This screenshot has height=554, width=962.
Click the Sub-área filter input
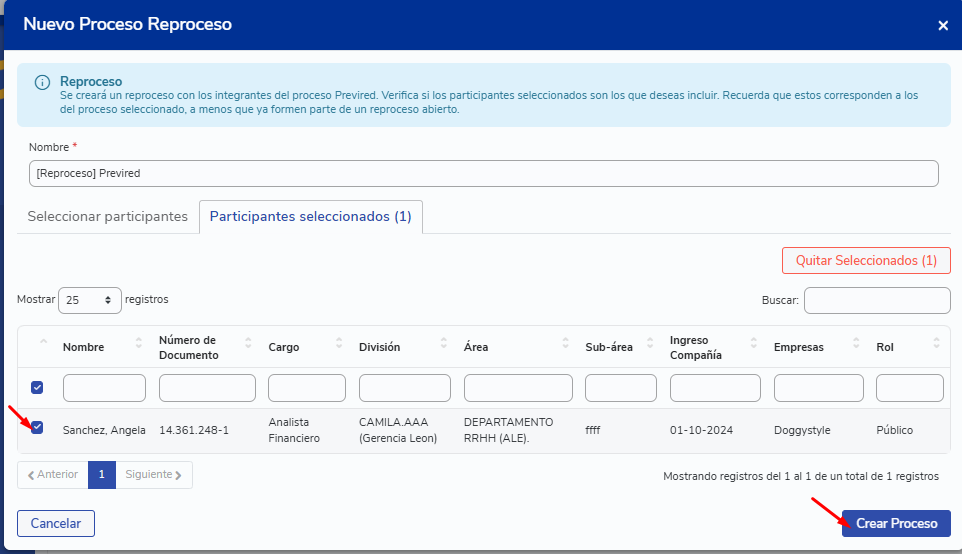click(x=621, y=388)
